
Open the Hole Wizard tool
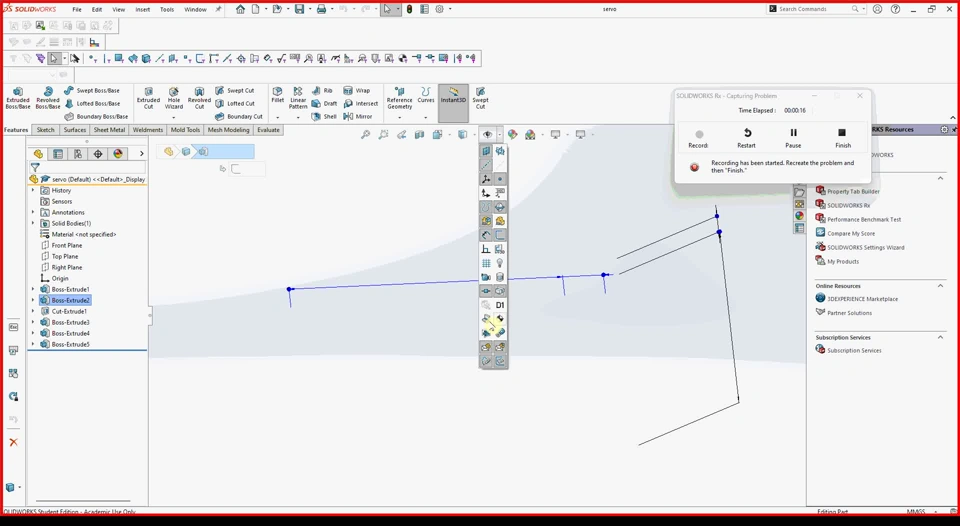tap(174, 98)
